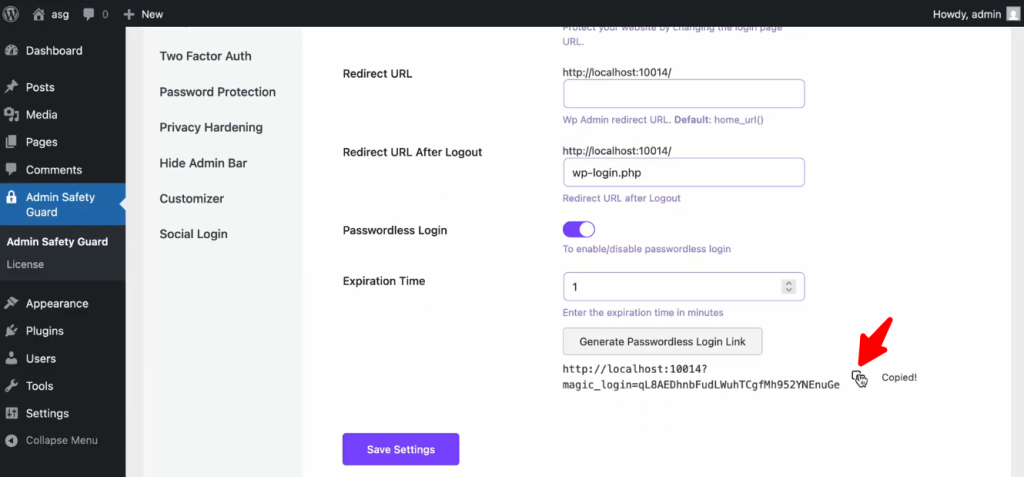Disable the Passwordless Login toggle
This screenshot has width=1024, height=477.
pos(579,230)
